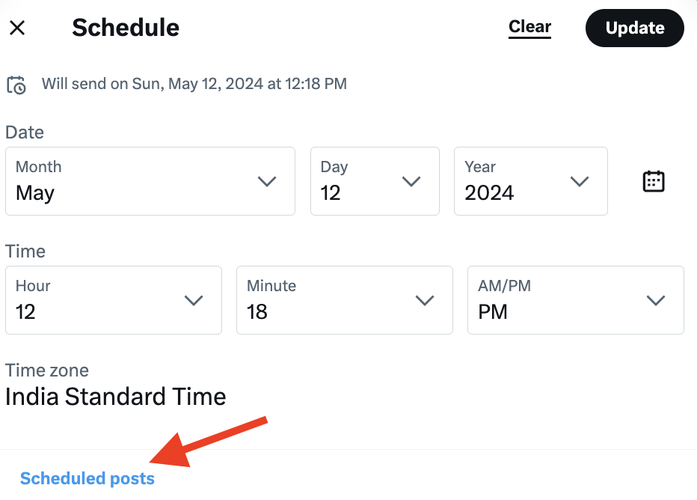Open the Year dropdown showing 2024

point(530,181)
